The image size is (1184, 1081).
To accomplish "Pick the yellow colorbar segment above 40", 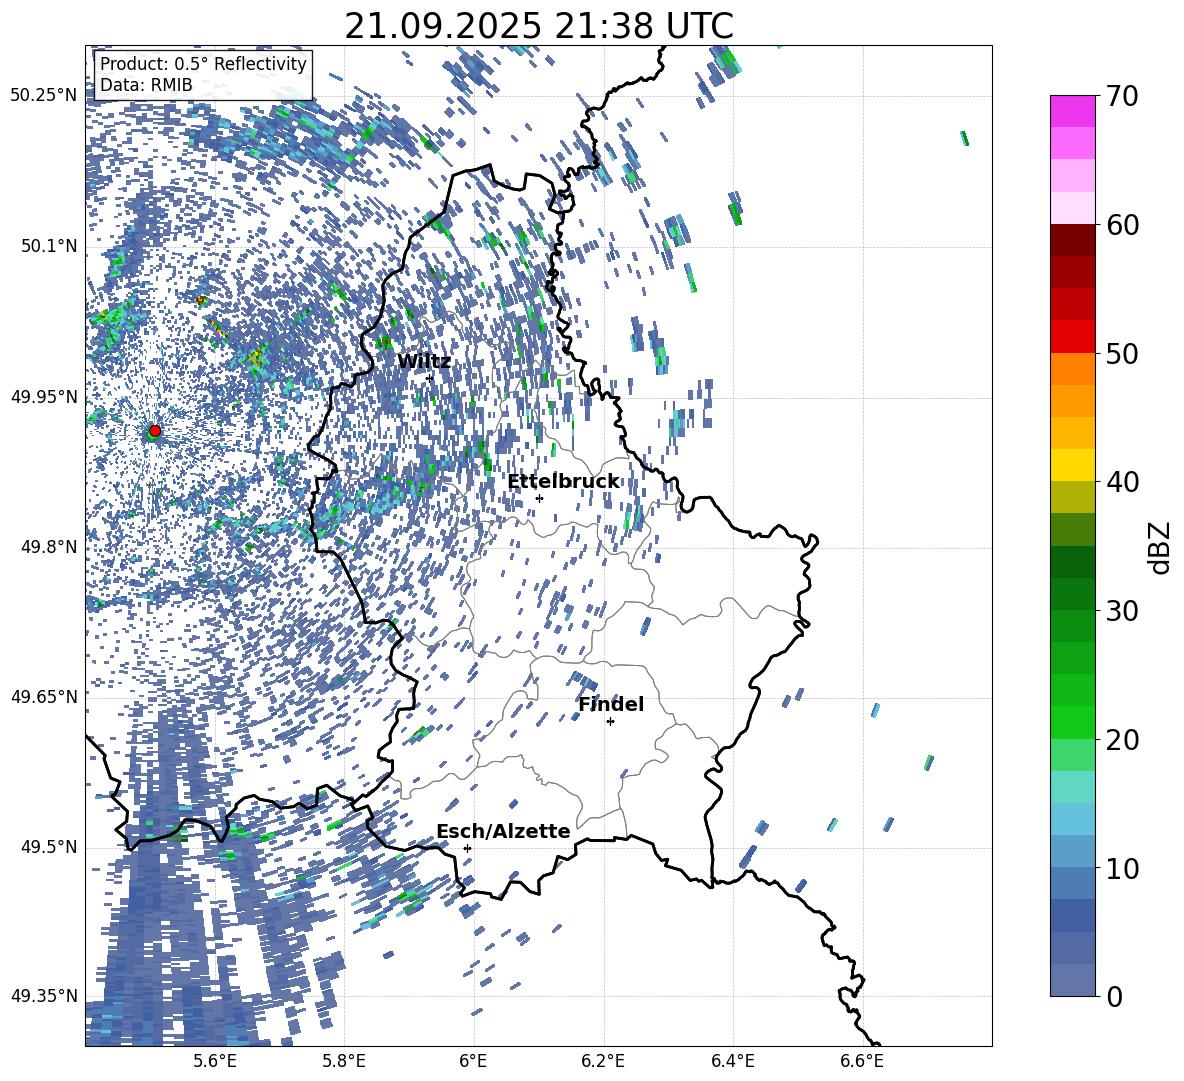I will 1072,465.
